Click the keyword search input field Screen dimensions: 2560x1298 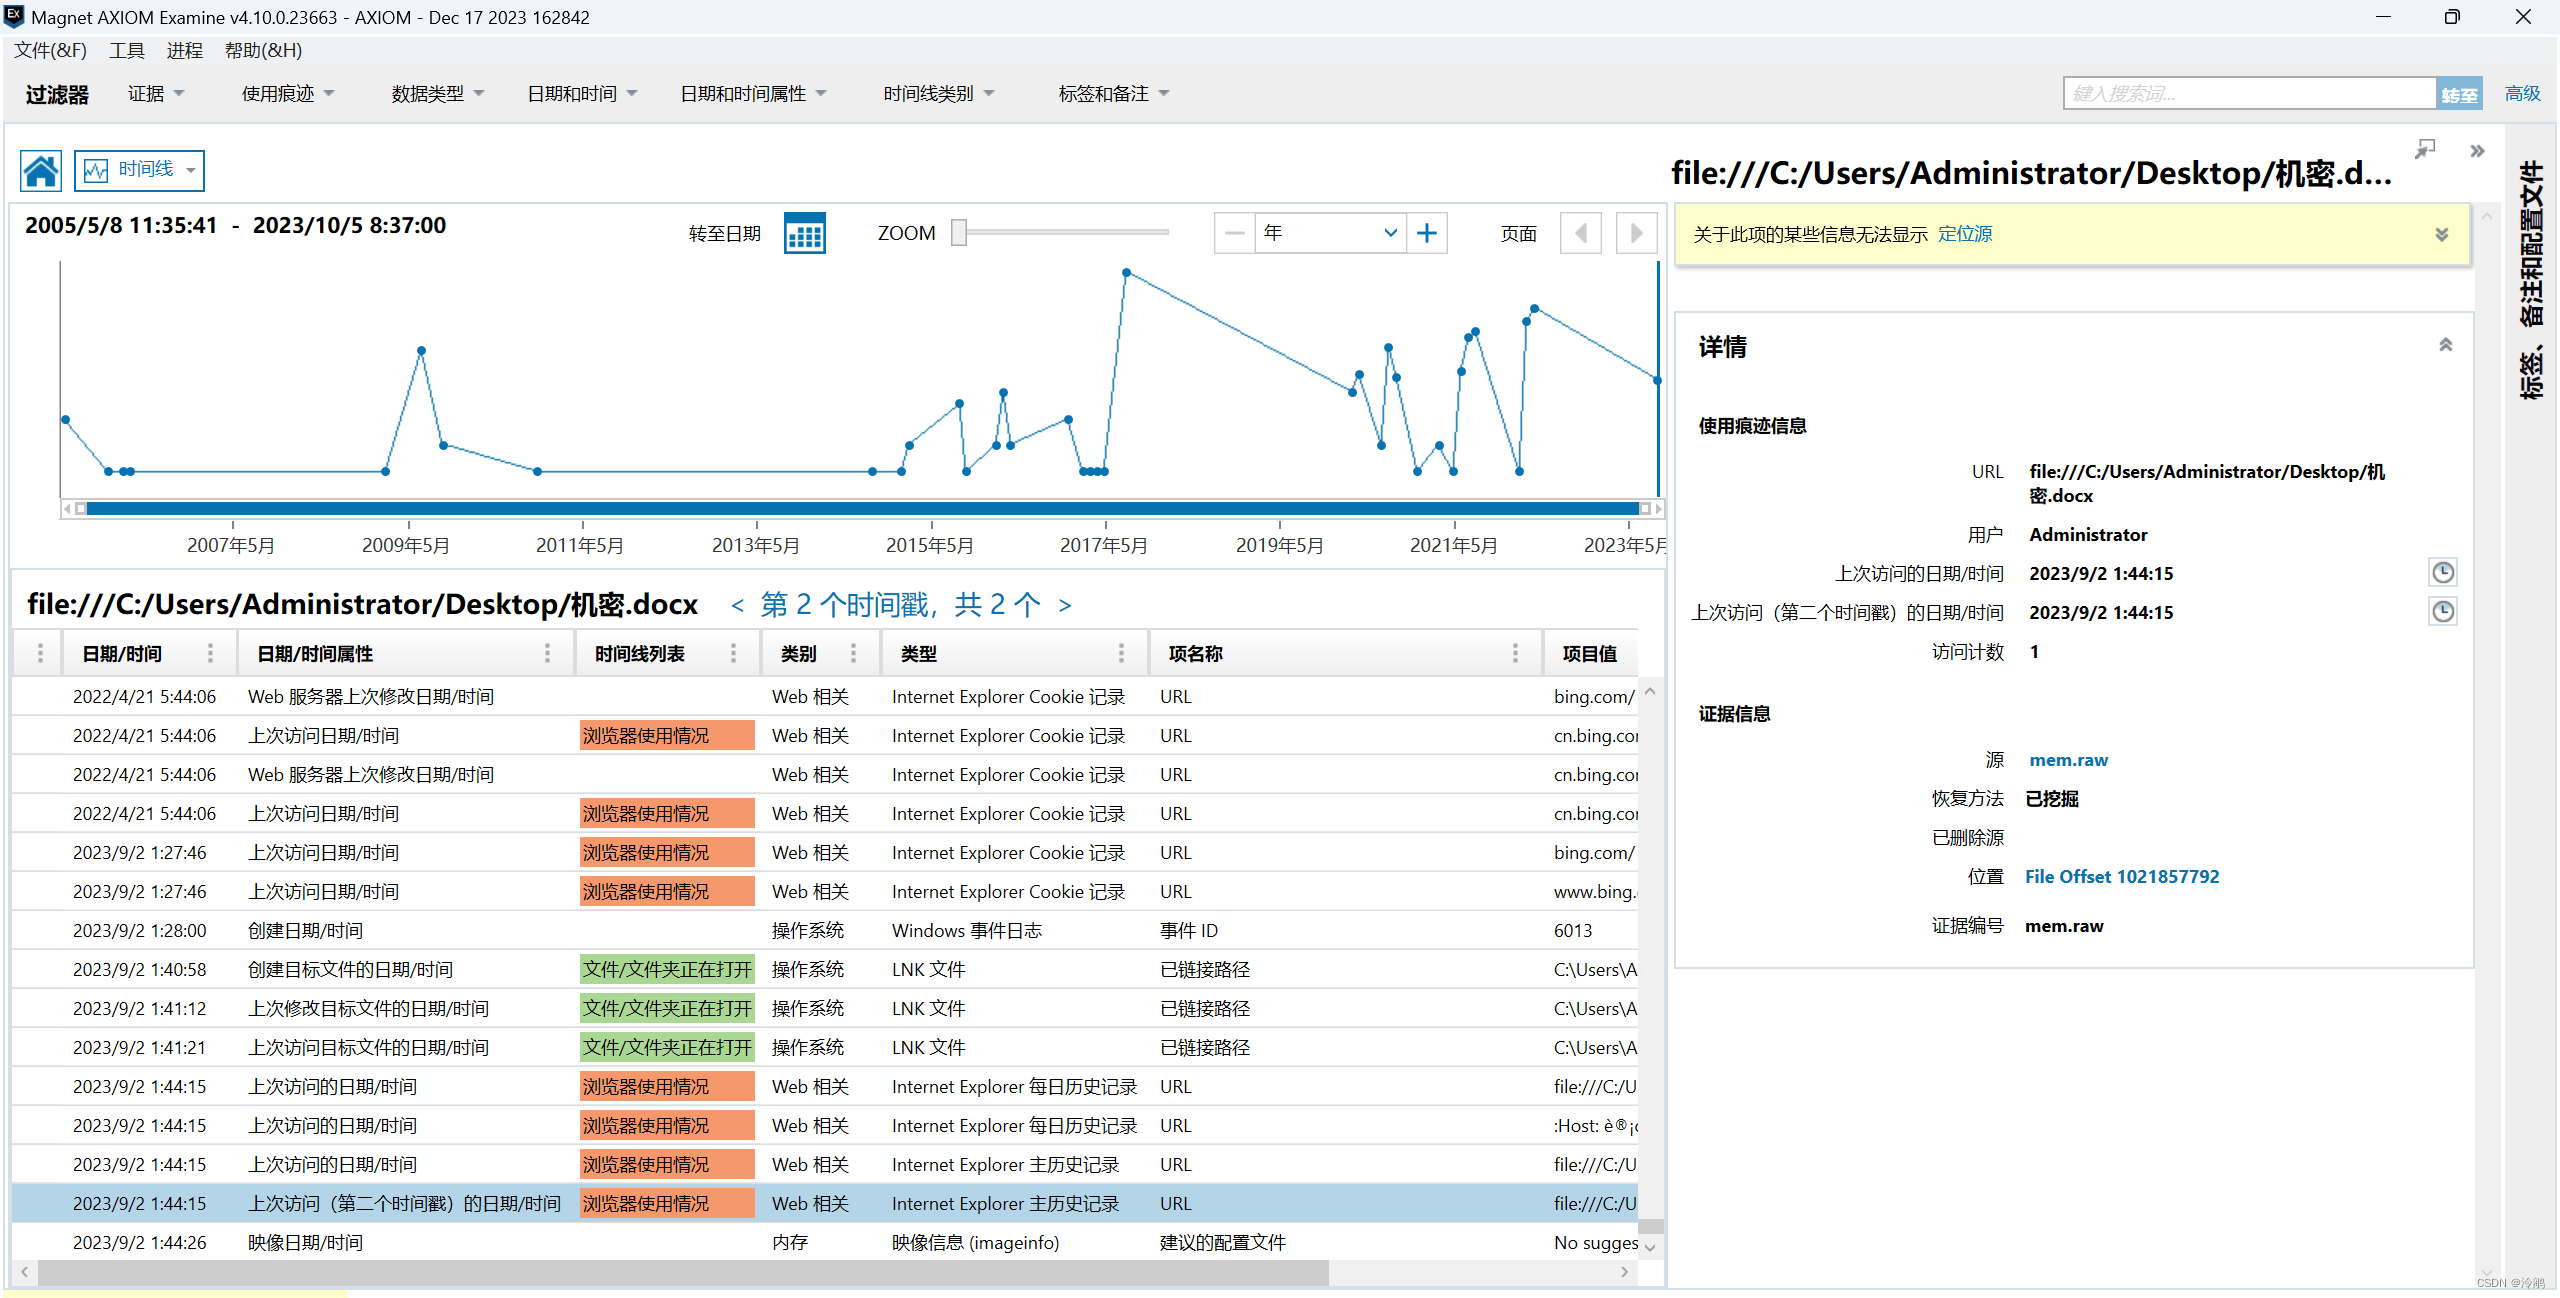2248,94
